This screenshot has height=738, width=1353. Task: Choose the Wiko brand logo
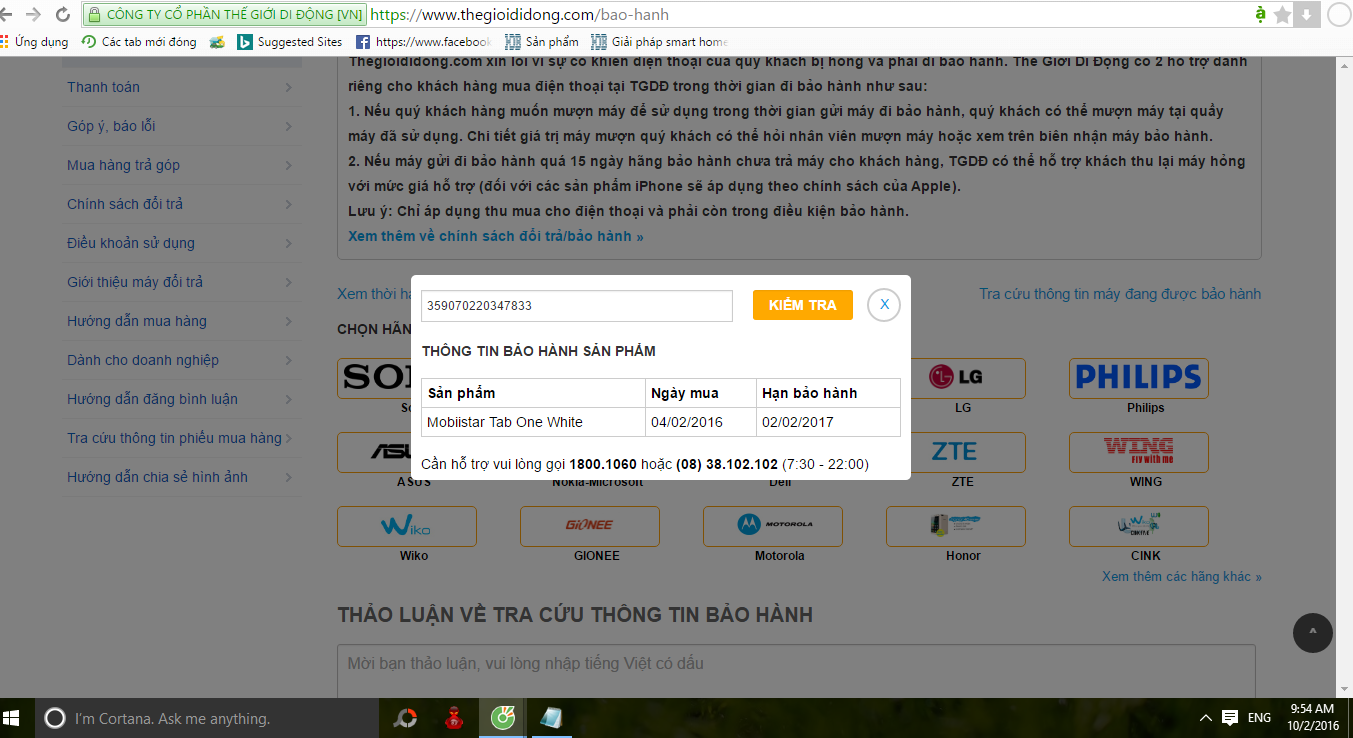pos(406,526)
